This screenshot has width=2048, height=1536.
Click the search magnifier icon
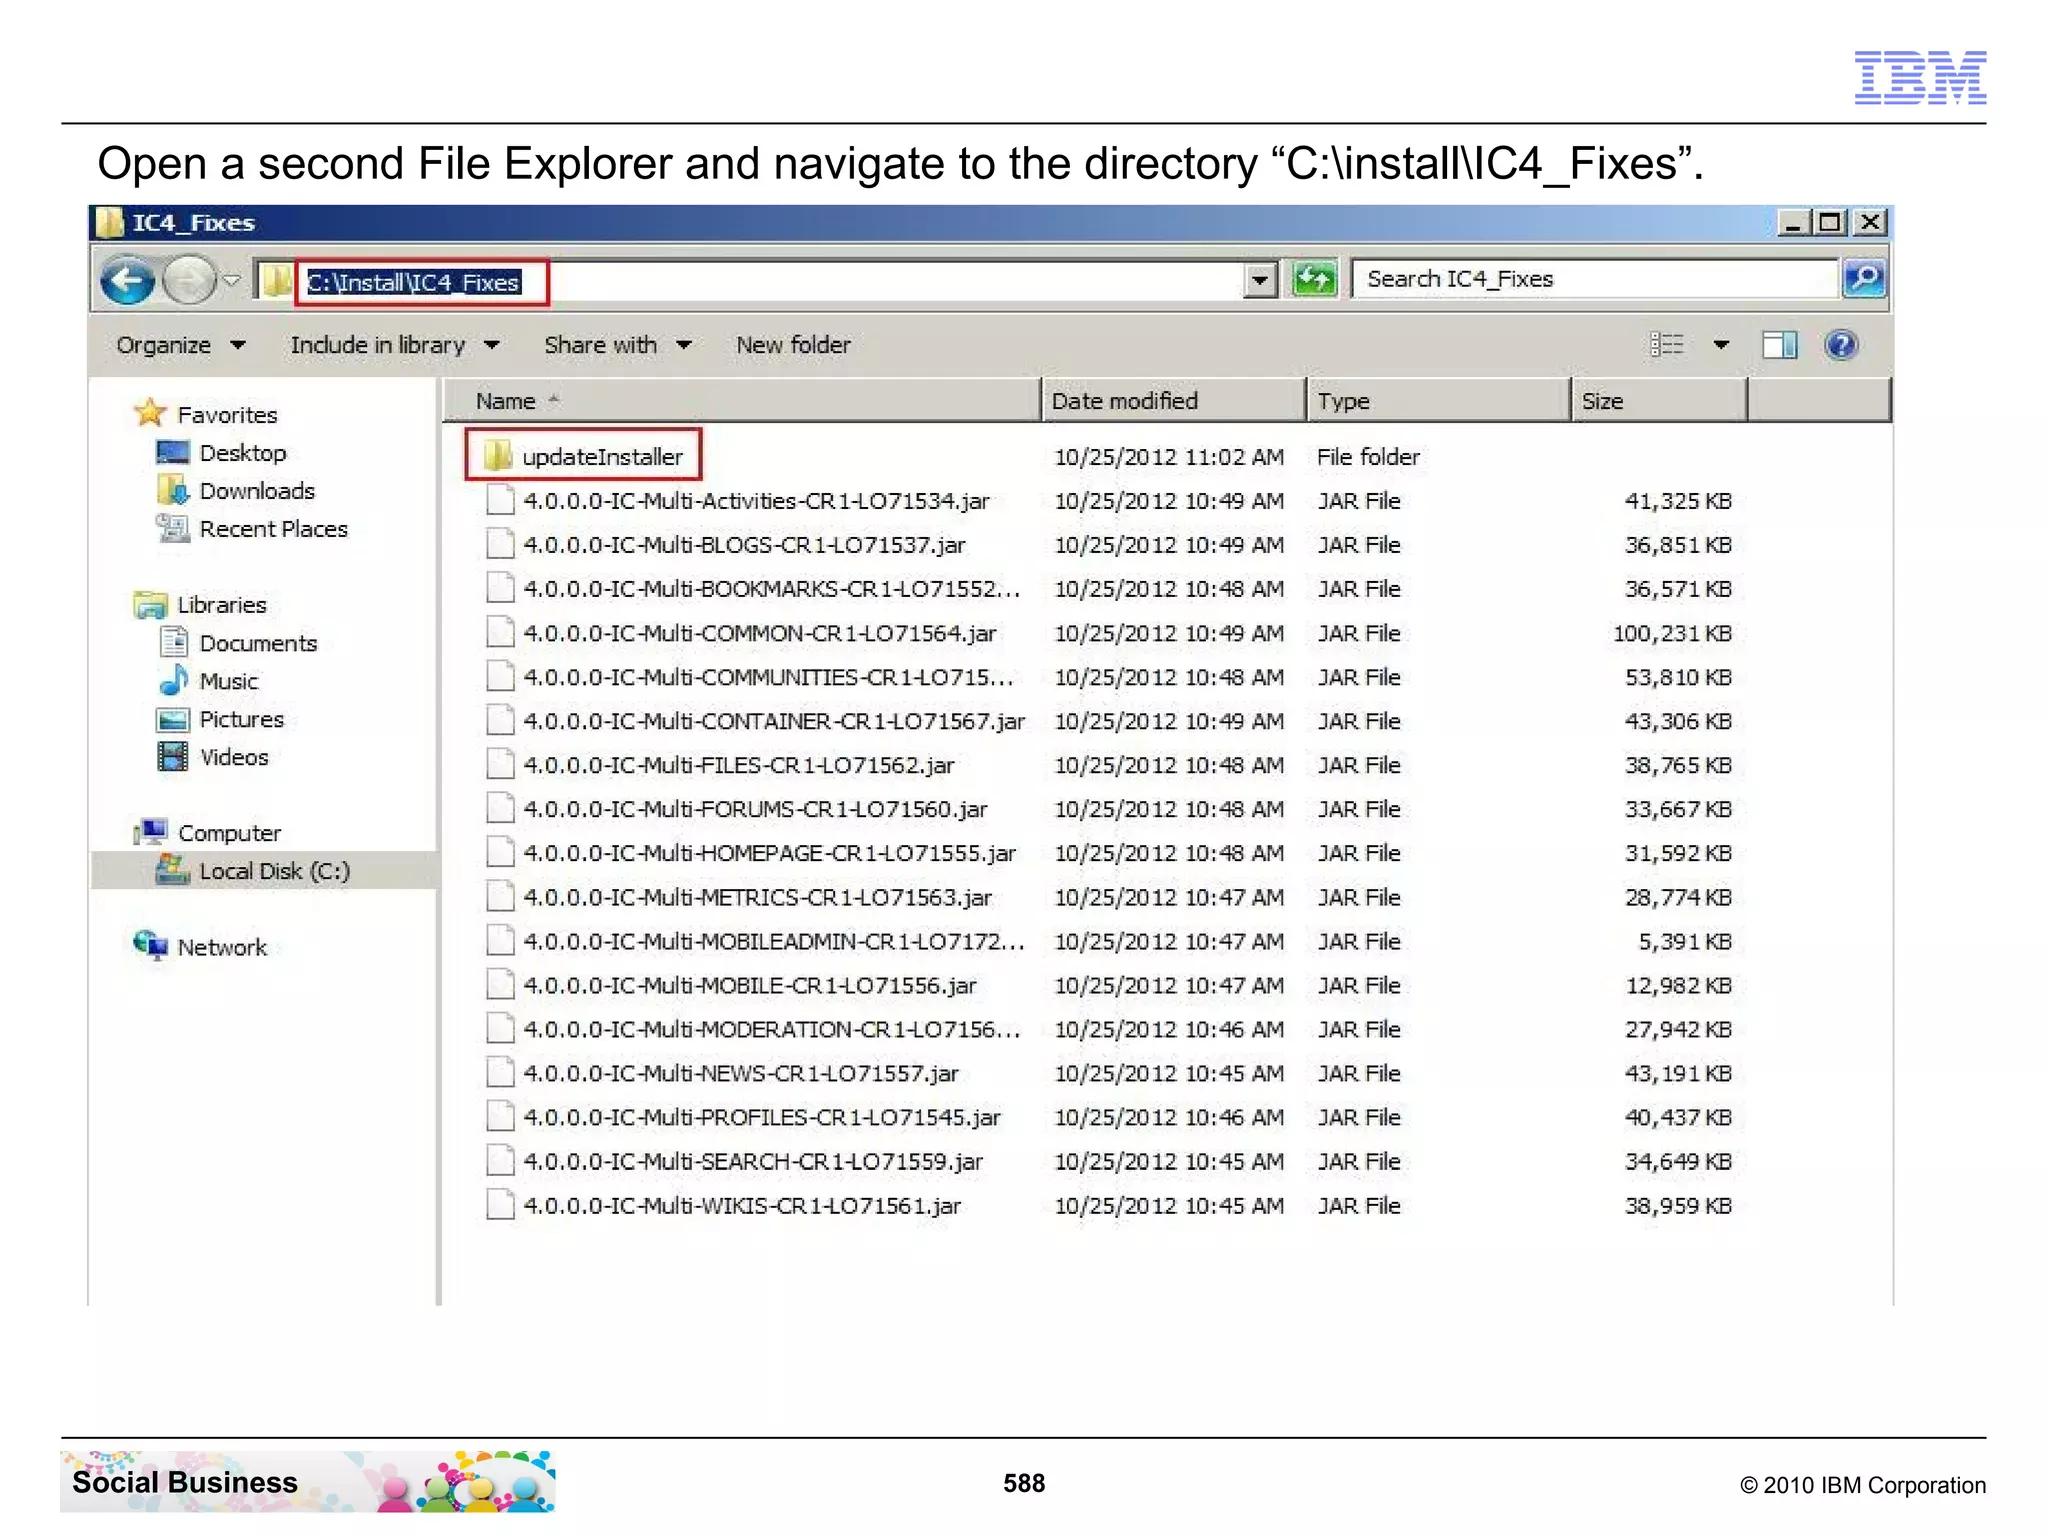pyautogui.click(x=1864, y=279)
